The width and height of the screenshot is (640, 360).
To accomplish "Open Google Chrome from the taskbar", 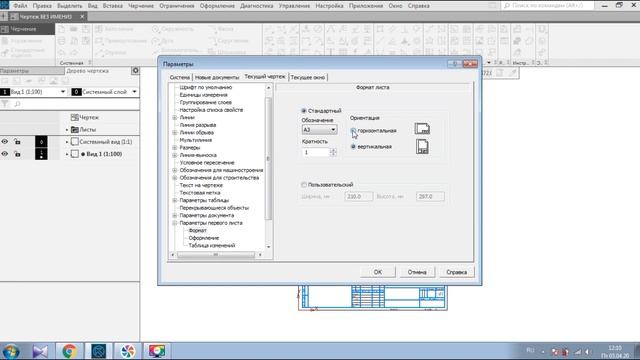I will point(69,351).
